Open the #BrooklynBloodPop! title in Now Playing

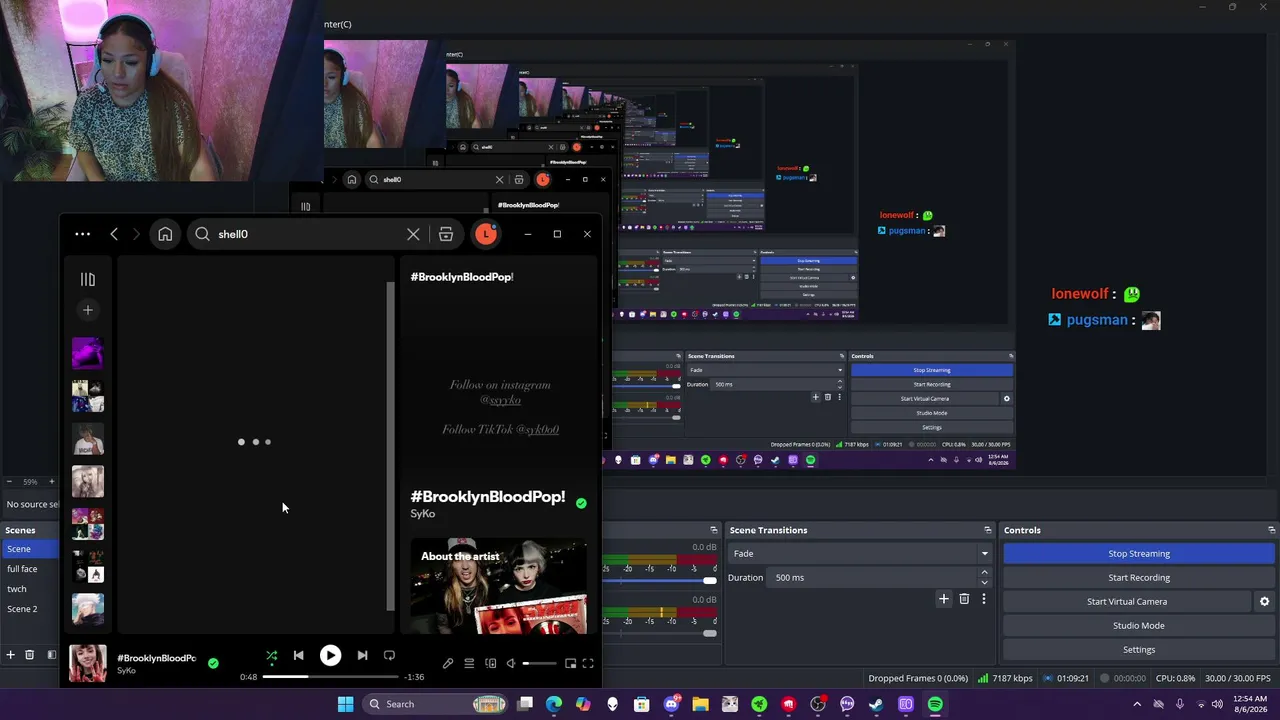(x=488, y=497)
